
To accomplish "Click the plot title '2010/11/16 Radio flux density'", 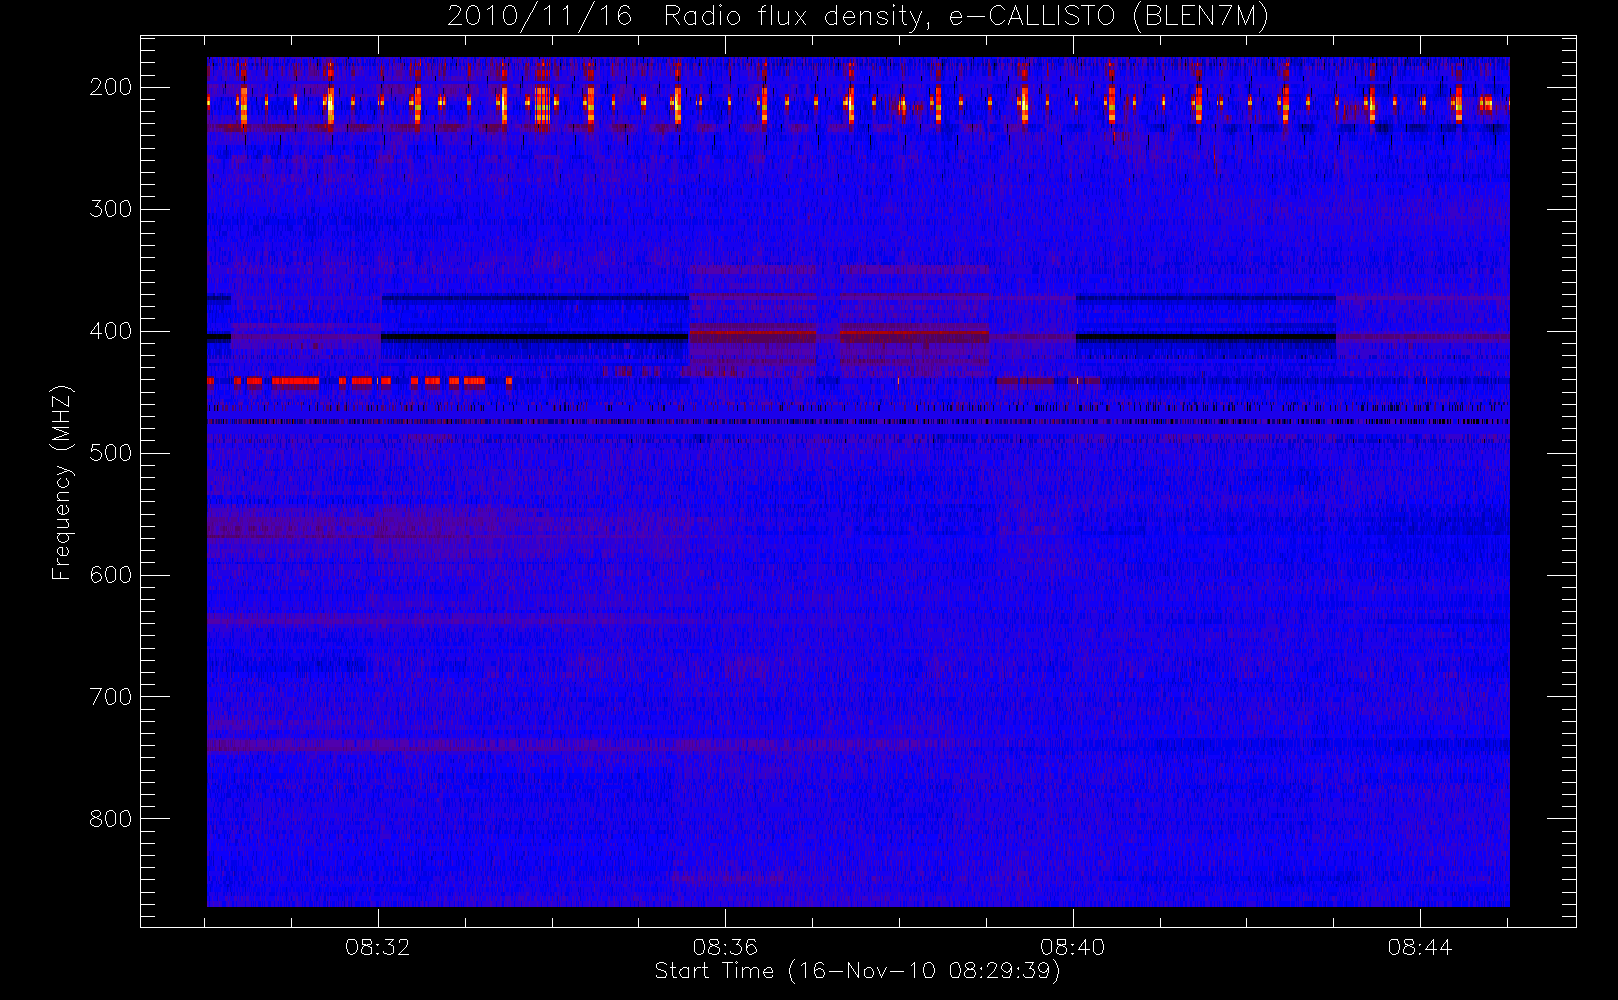I will [x=858, y=17].
